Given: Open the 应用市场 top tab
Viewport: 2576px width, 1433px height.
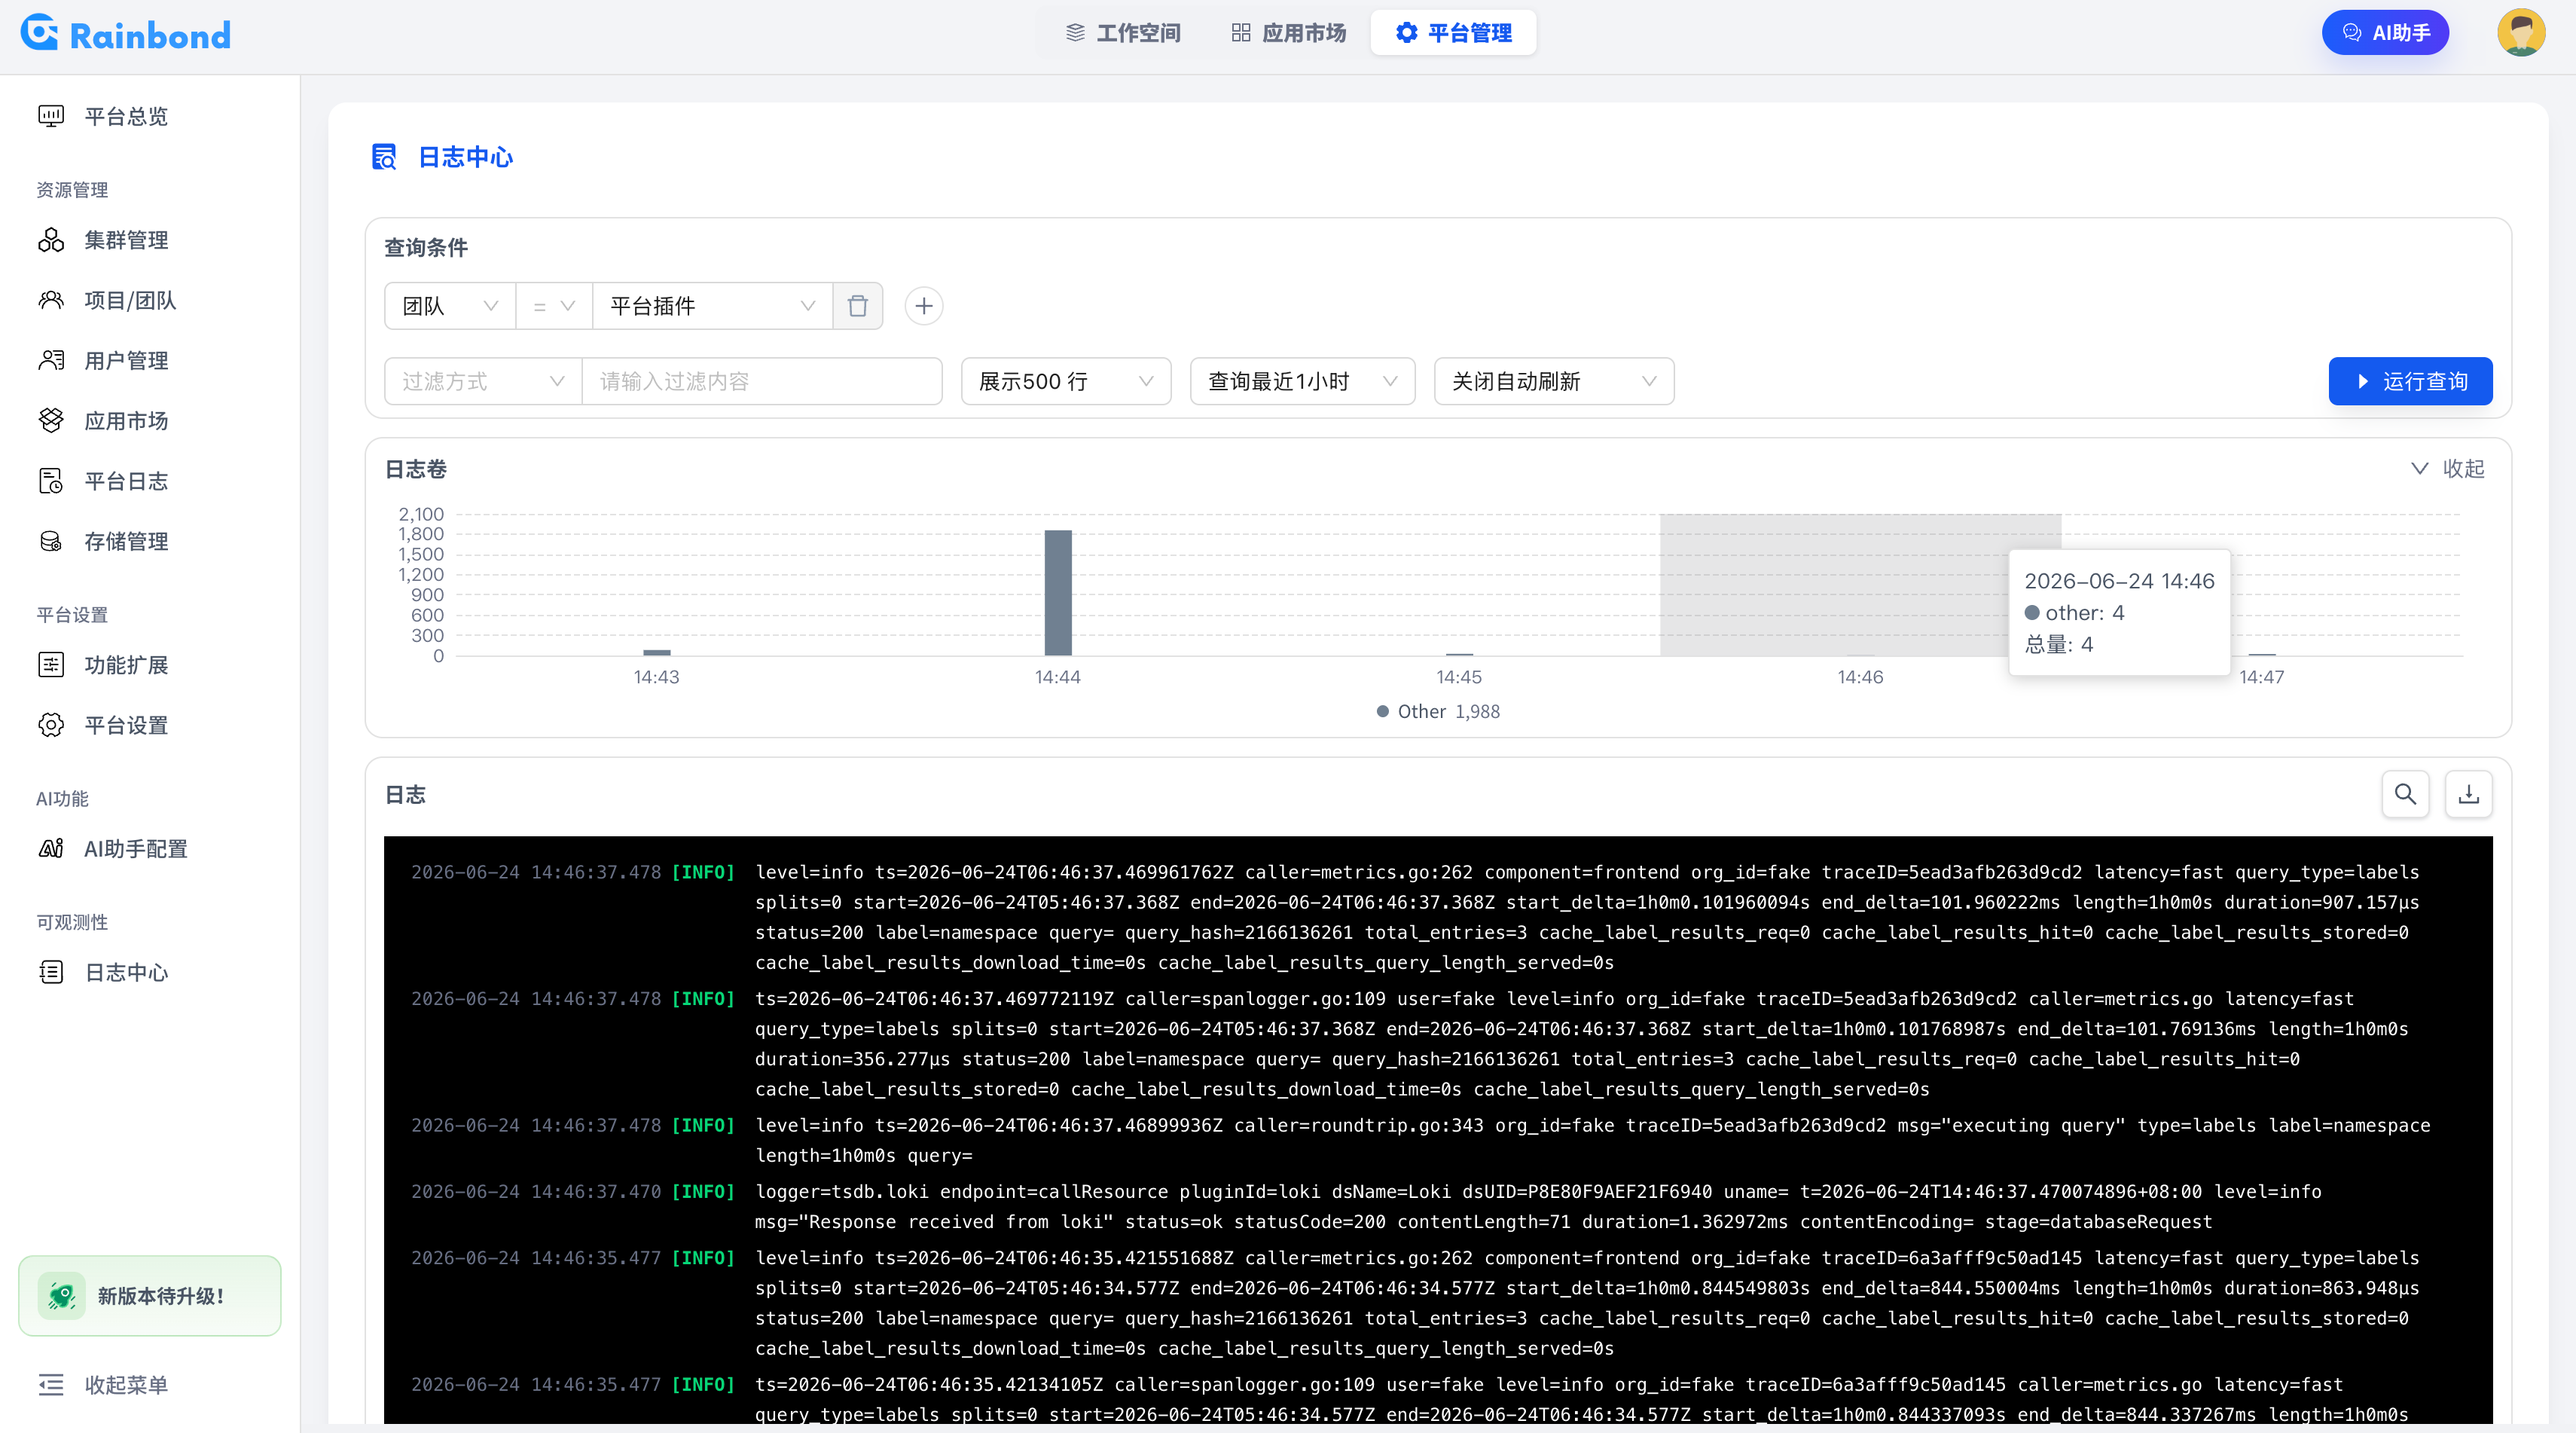Looking at the screenshot, I should point(1289,33).
